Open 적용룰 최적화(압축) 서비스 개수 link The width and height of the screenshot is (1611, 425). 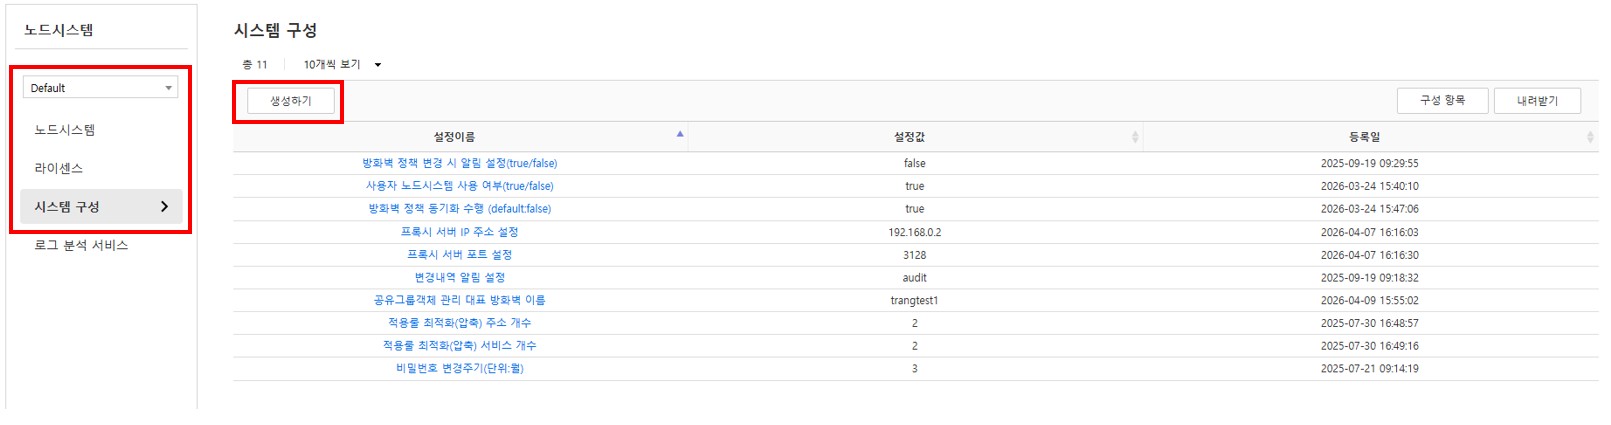(460, 346)
